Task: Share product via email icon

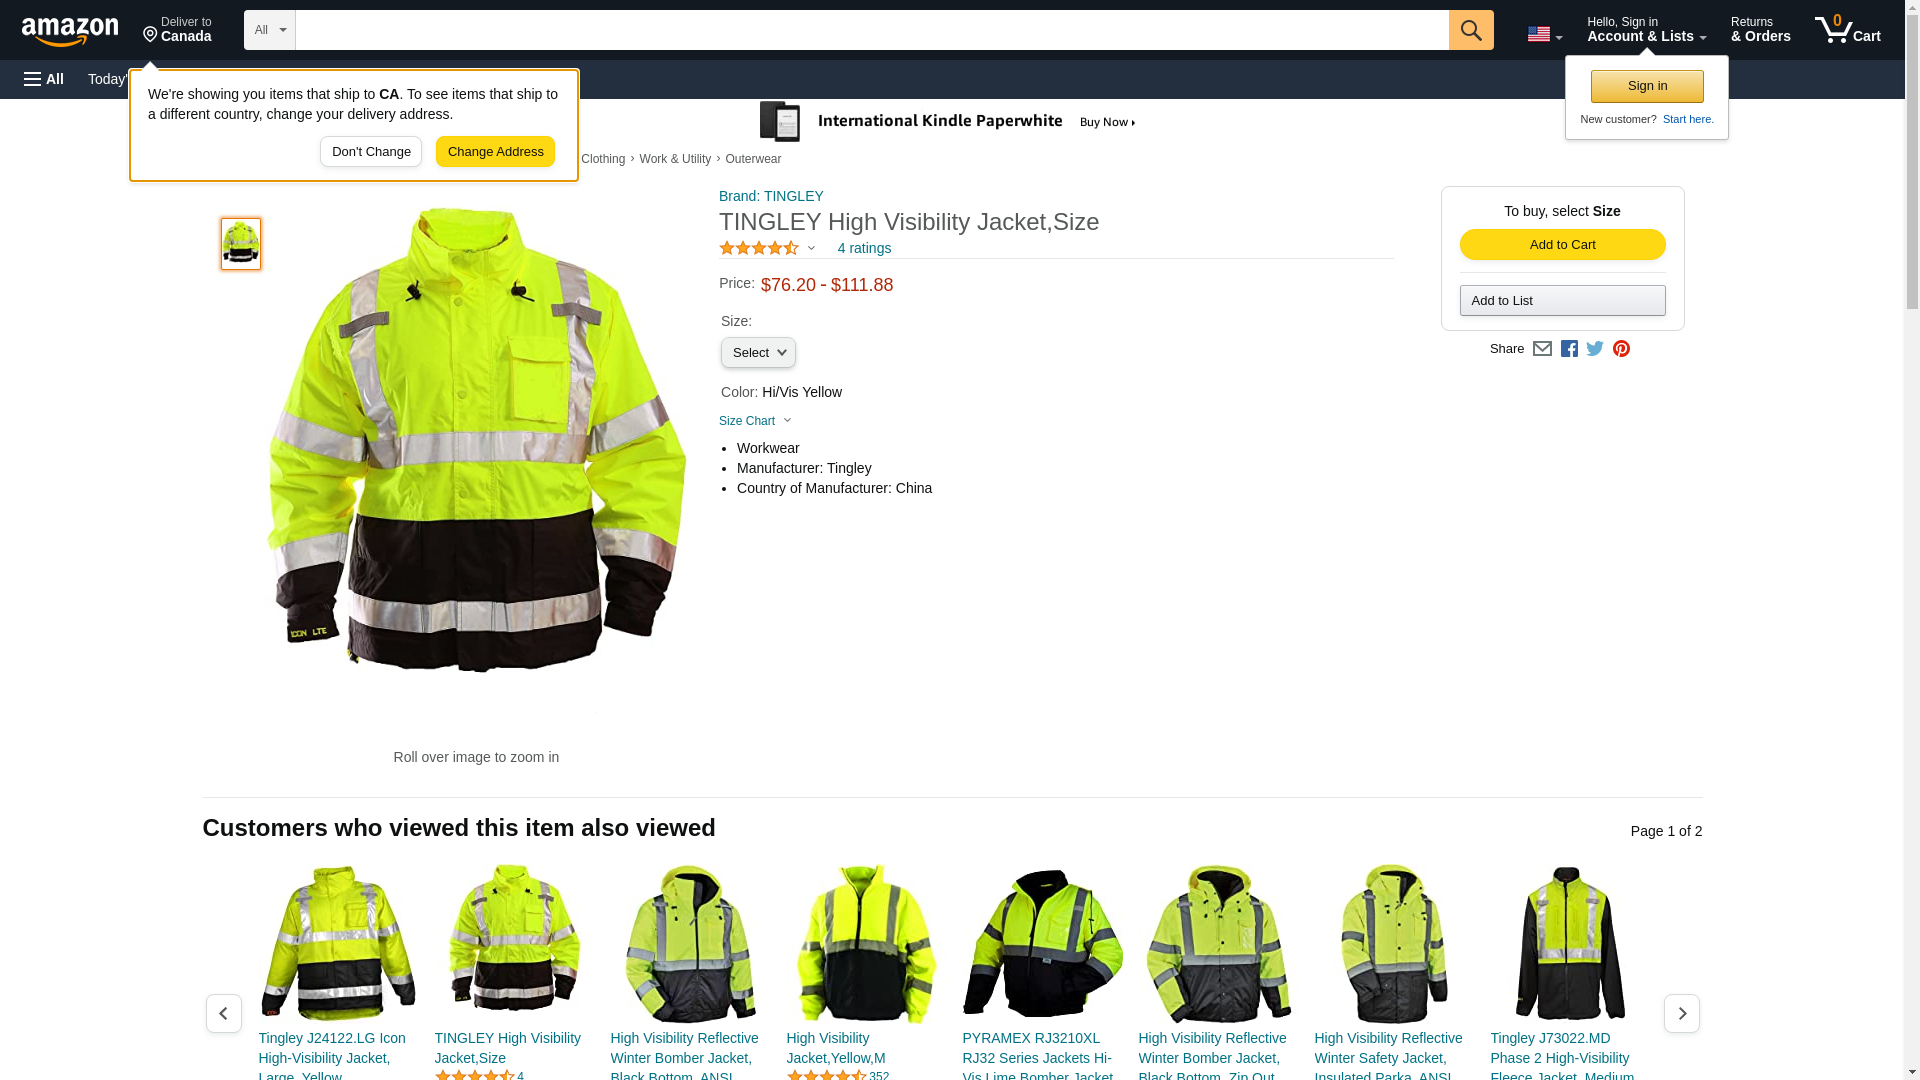Action: click(1542, 349)
